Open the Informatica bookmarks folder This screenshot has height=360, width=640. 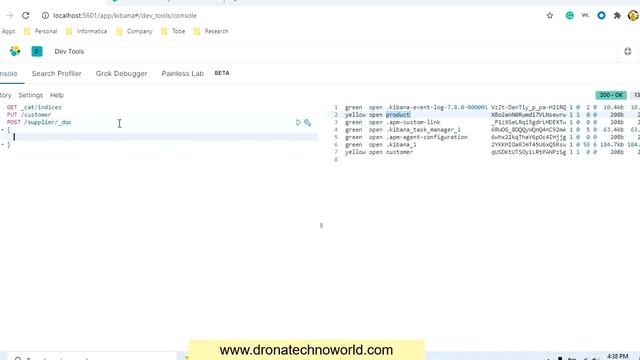(x=87, y=31)
